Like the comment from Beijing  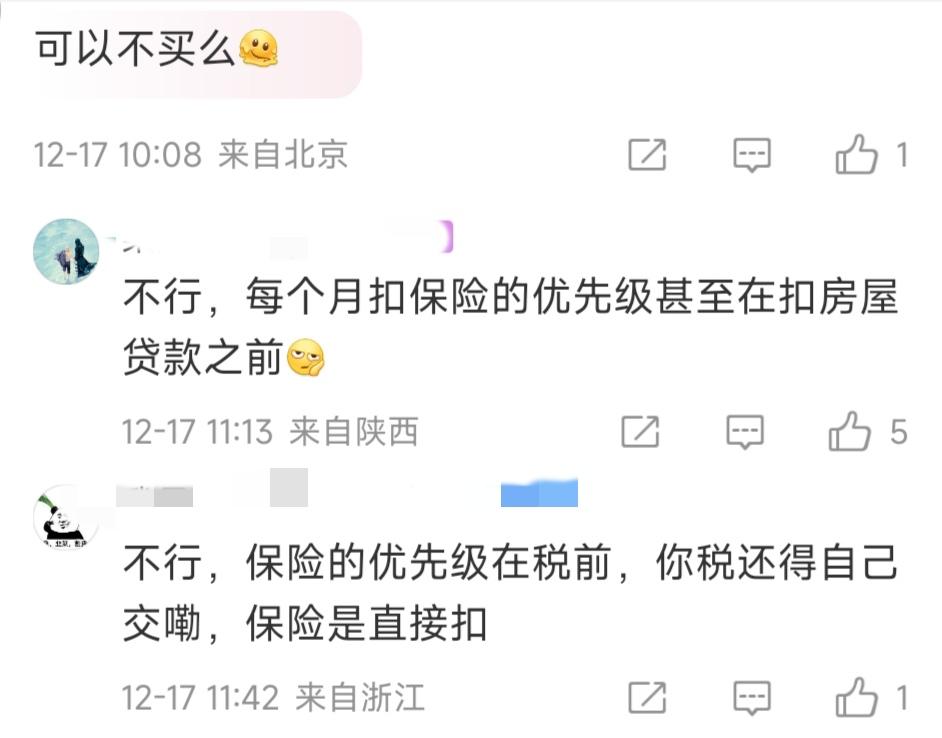[x=857, y=154]
